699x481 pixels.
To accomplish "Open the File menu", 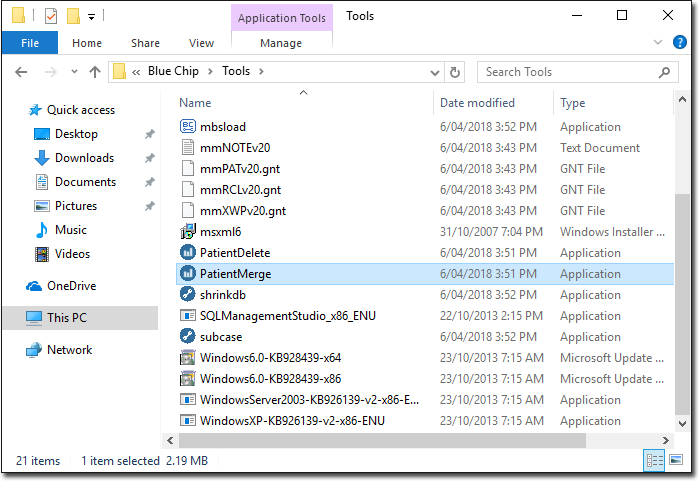I will click(30, 43).
